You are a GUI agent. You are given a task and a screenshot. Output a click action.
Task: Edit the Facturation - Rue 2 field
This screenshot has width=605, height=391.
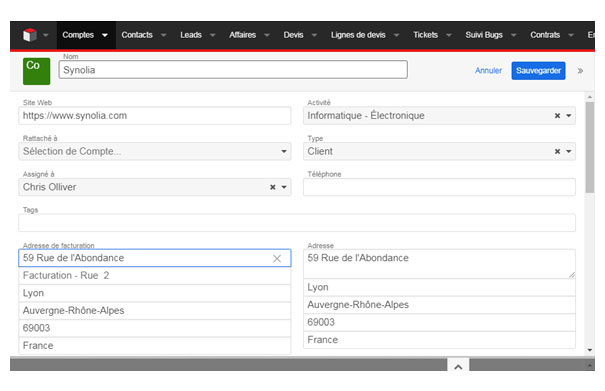coord(155,276)
